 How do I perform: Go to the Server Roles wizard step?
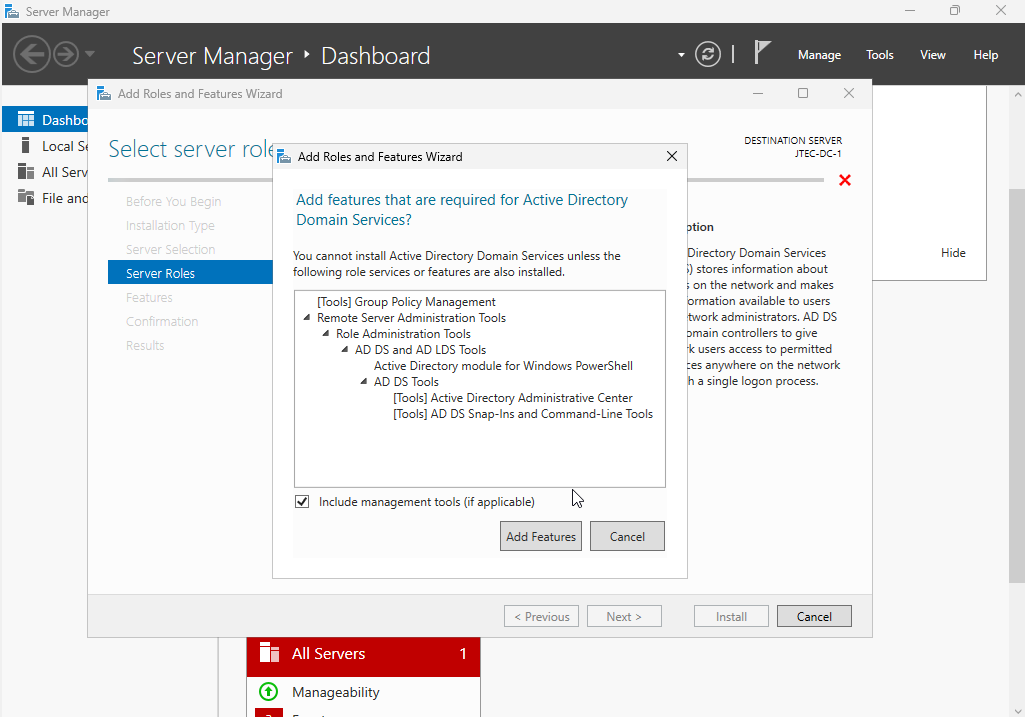(x=190, y=273)
